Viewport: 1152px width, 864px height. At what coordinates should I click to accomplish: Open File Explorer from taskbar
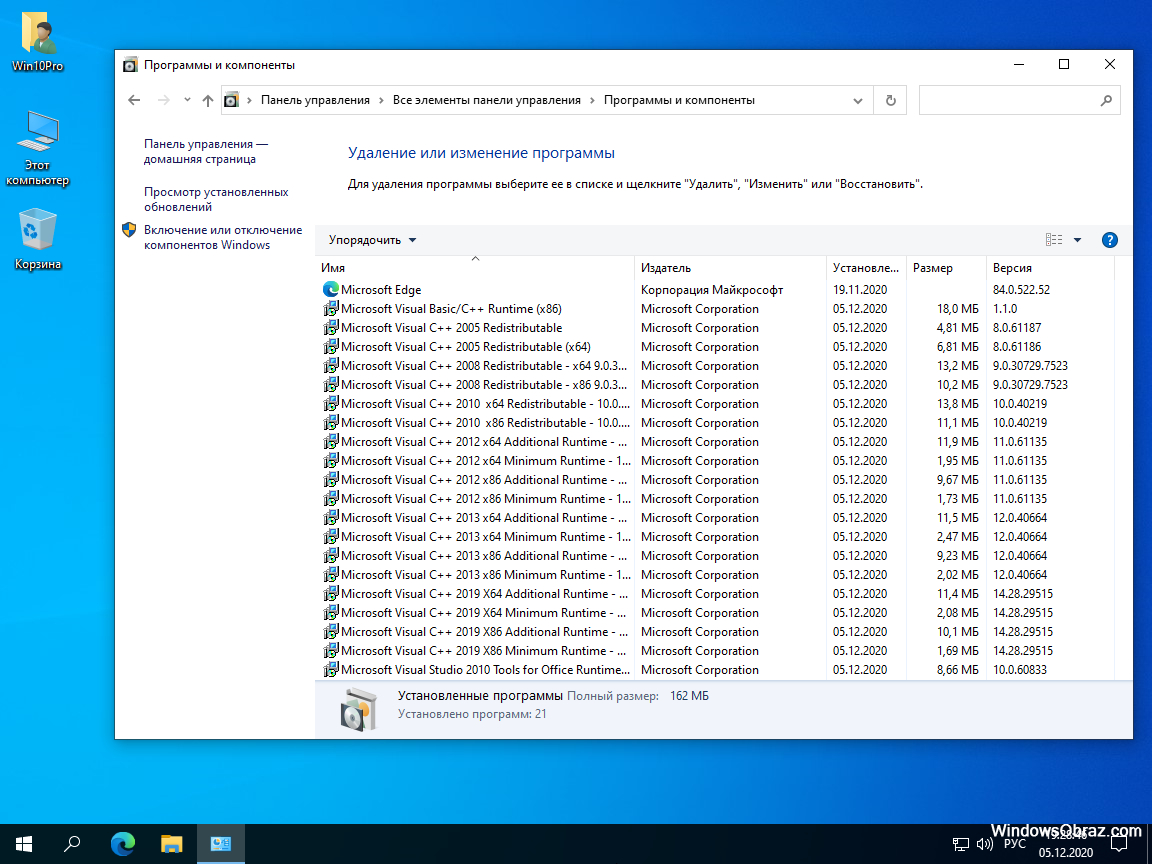click(x=171, y=844)
